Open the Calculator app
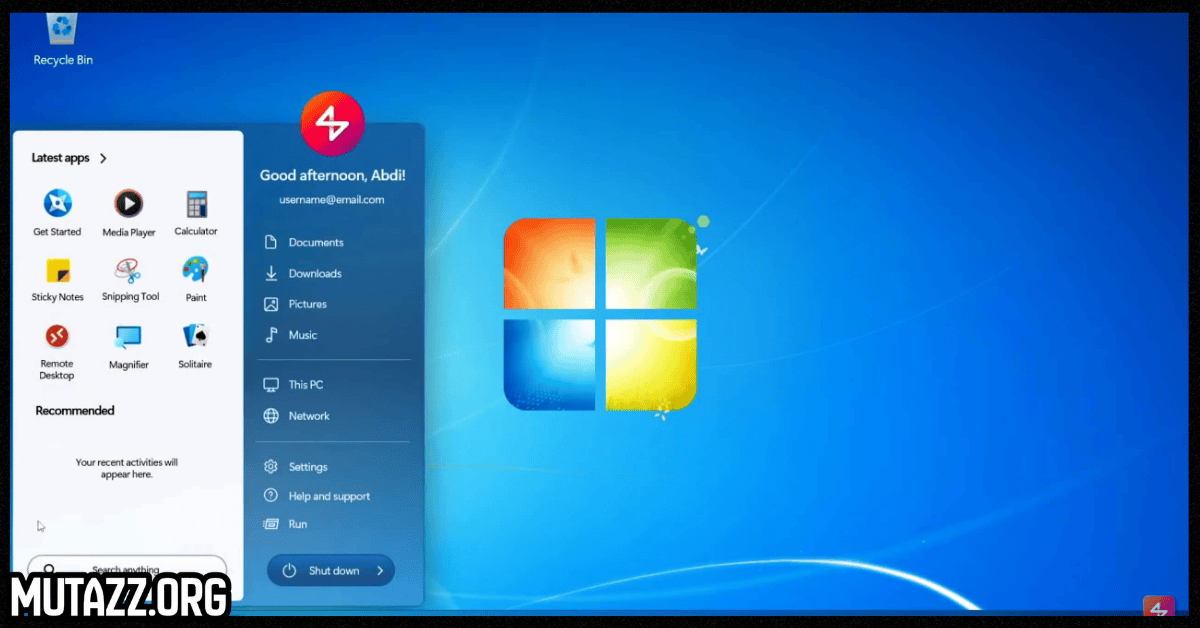 pos(196,205)
